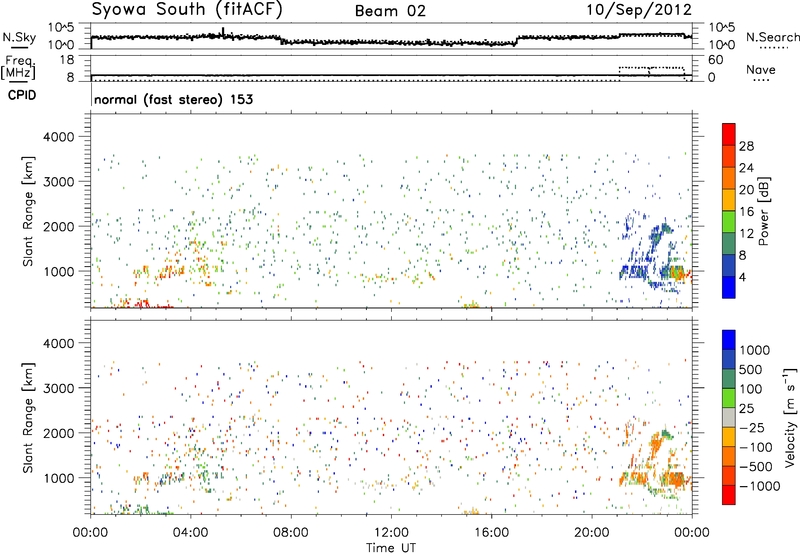800x554 pixels.
Task: Select the 'N.Search' legend label
Action: coord(772,37)
